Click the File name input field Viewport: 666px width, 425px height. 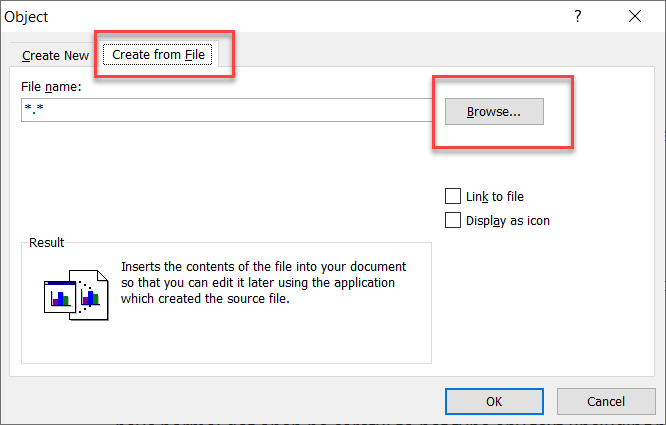[226, 110]
